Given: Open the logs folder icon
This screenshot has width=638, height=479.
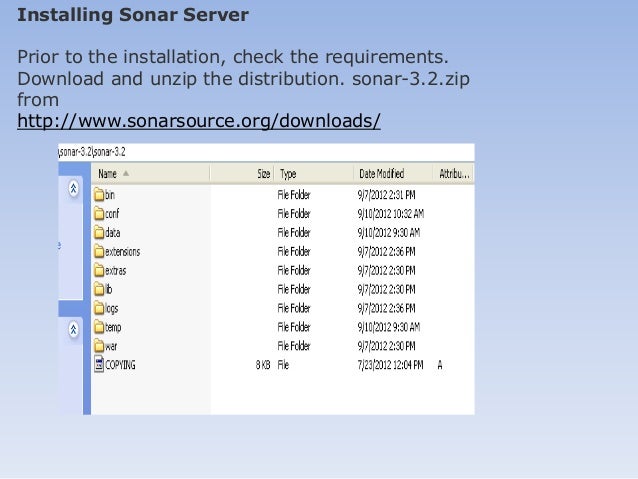Looking at the screenshot, I should 99,308.
